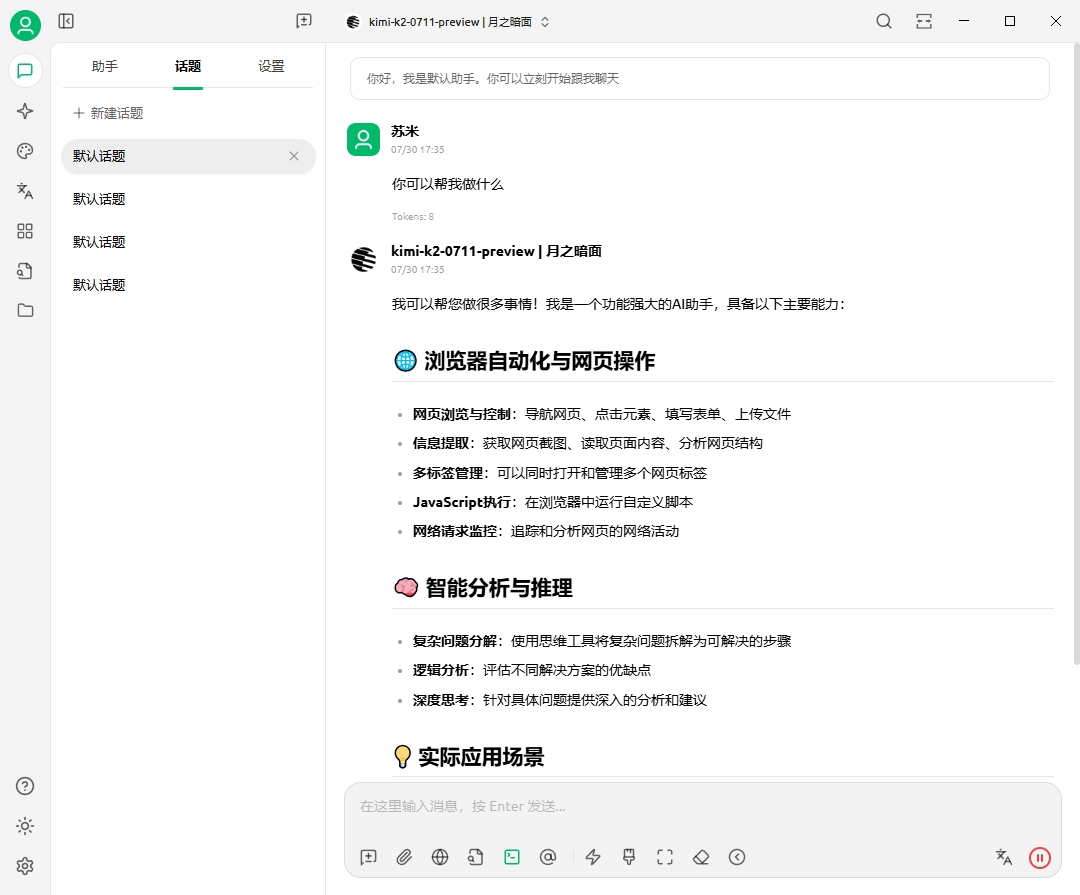The height and width of the screenshot is (895, 1080).
Task: Click the 网络请求监控 bullet line
Action: (x=546, y=531)
